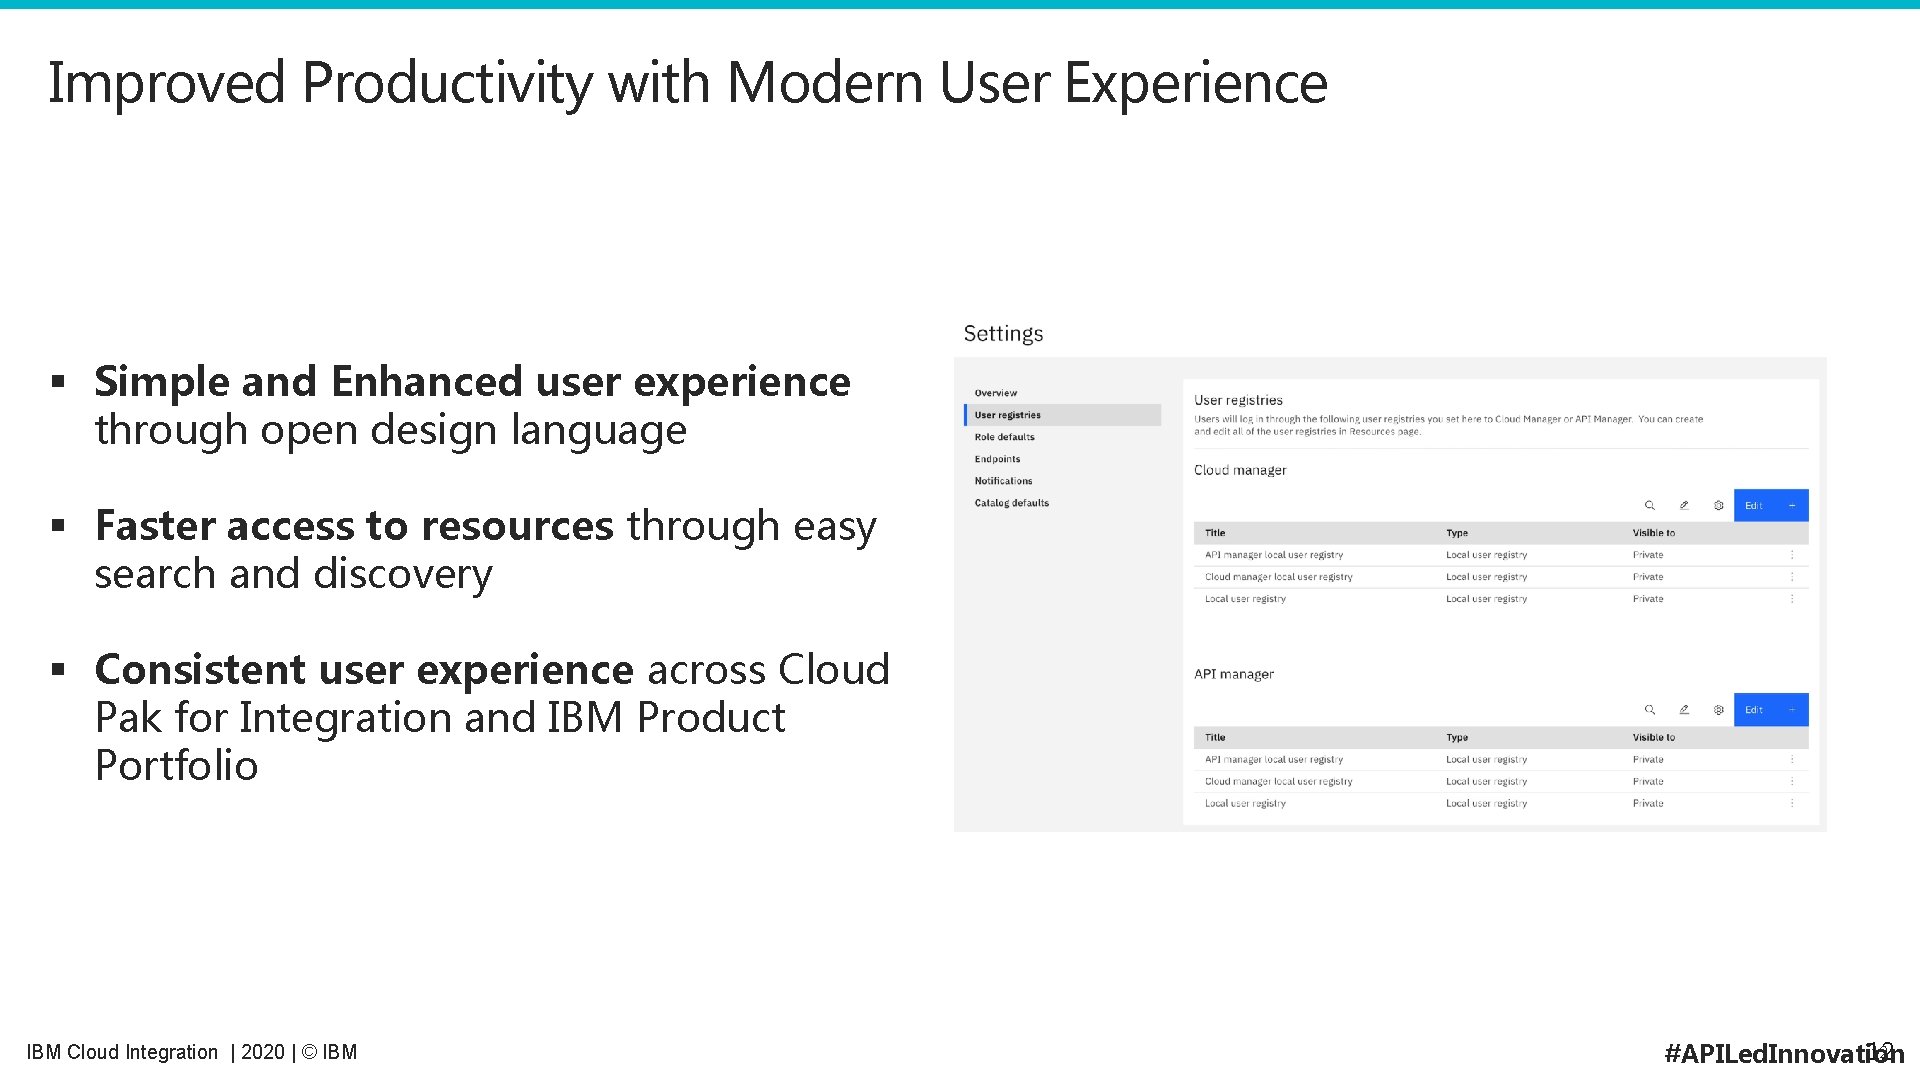Click blue Edit button in Cloud manager section
1920x1080 pixels.
click(1754, 506)
